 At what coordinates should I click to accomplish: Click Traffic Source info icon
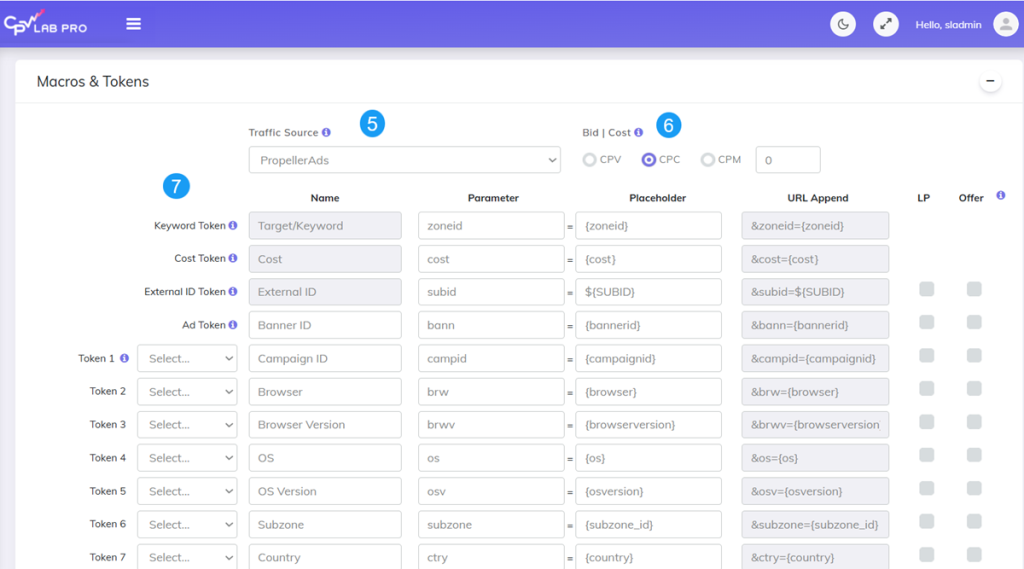(x=326, y=132)
